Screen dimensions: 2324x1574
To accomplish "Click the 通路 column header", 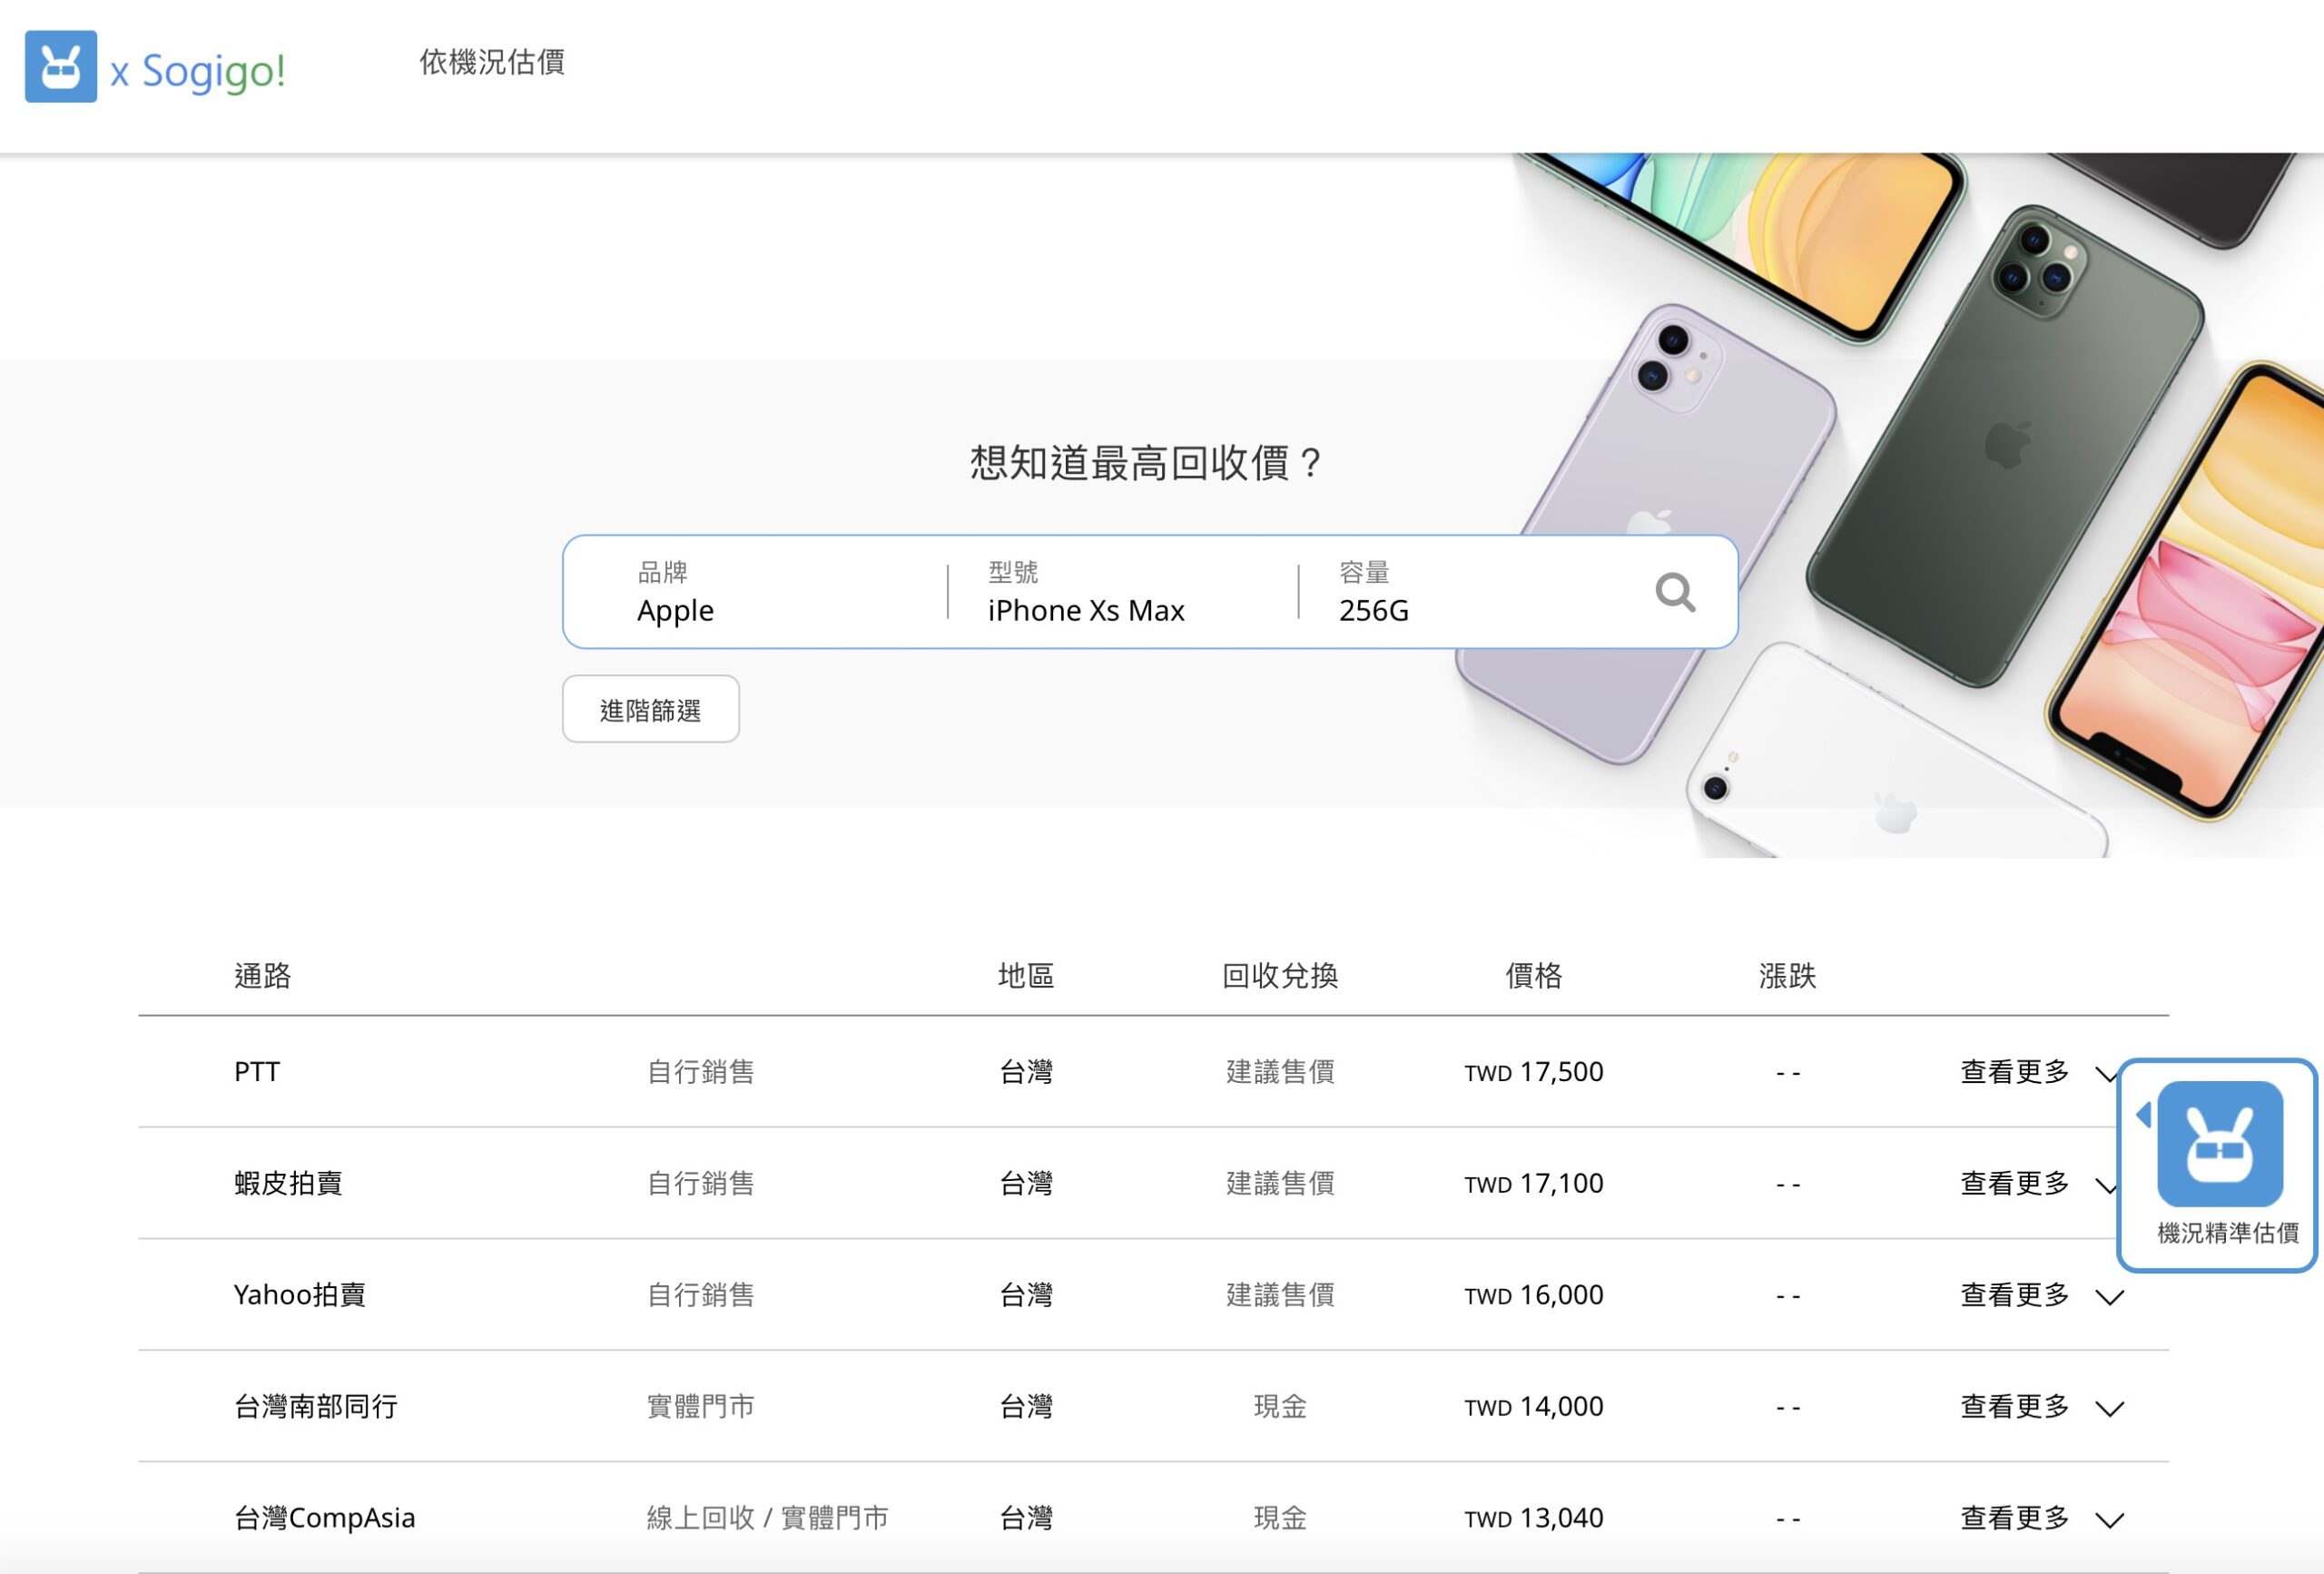I will (263, 975).
